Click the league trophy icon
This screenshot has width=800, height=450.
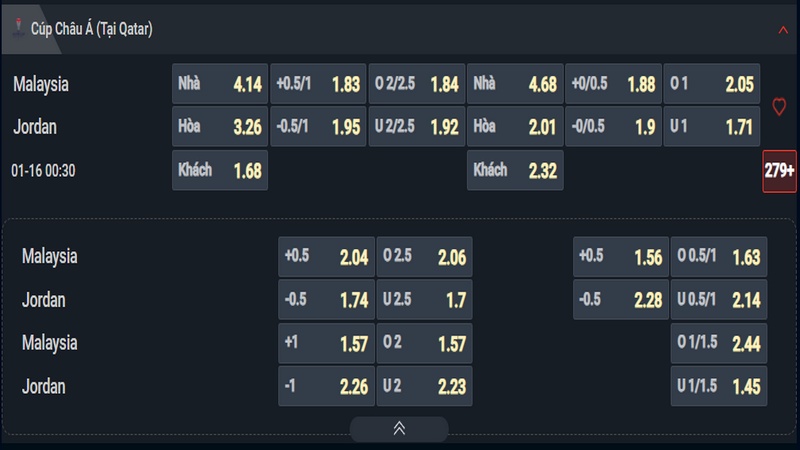[x=17, y=28]
